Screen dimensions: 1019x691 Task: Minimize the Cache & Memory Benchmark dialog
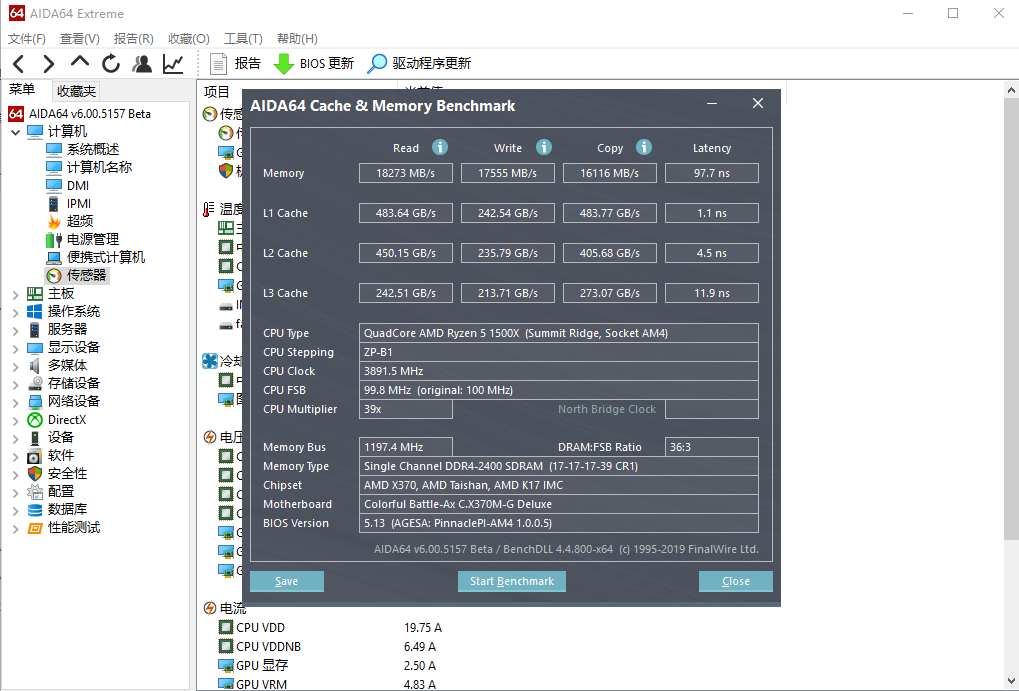point(712,104)
